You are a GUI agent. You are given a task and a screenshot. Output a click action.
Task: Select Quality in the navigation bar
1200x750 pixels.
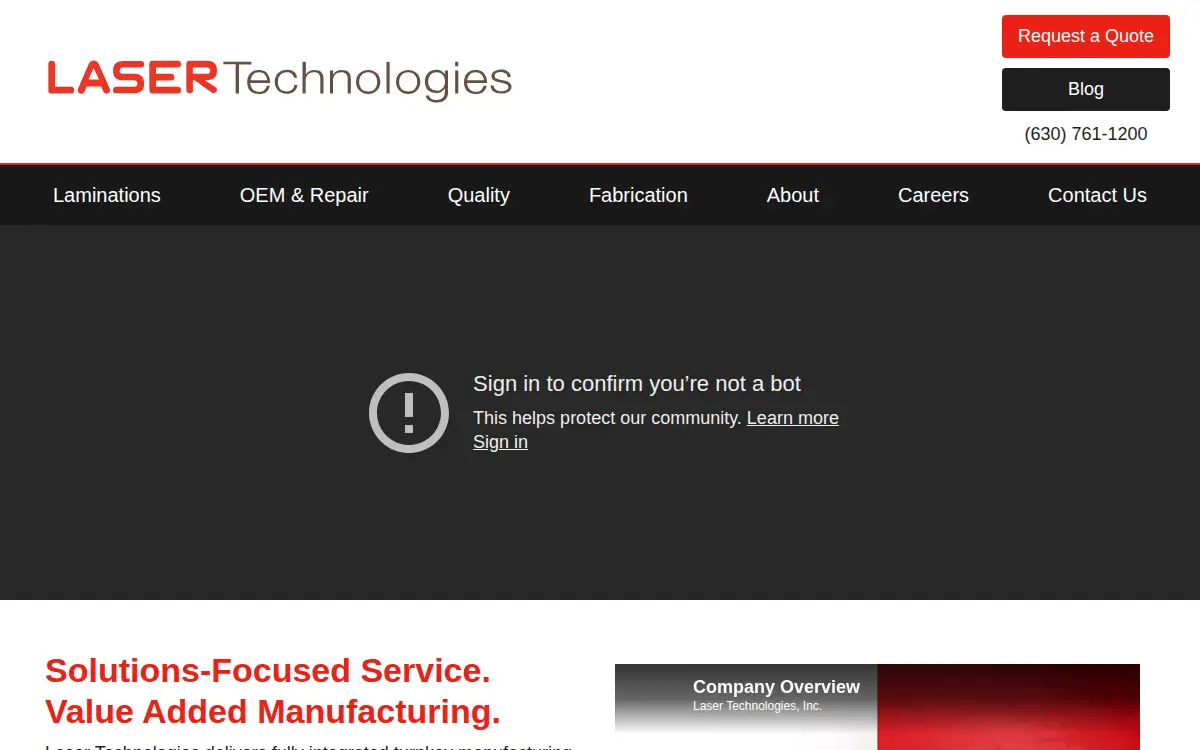479,195
